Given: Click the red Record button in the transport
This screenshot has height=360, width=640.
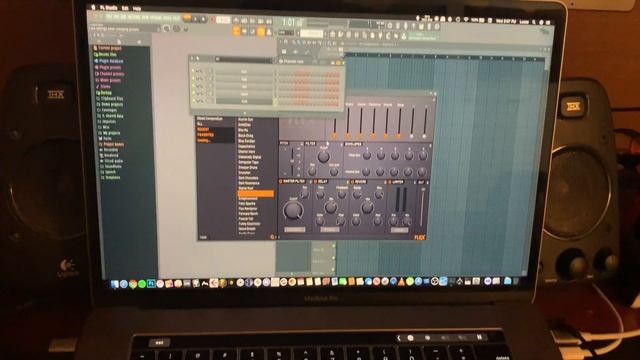Looking at the screenshot, I should tap(213, 20).
